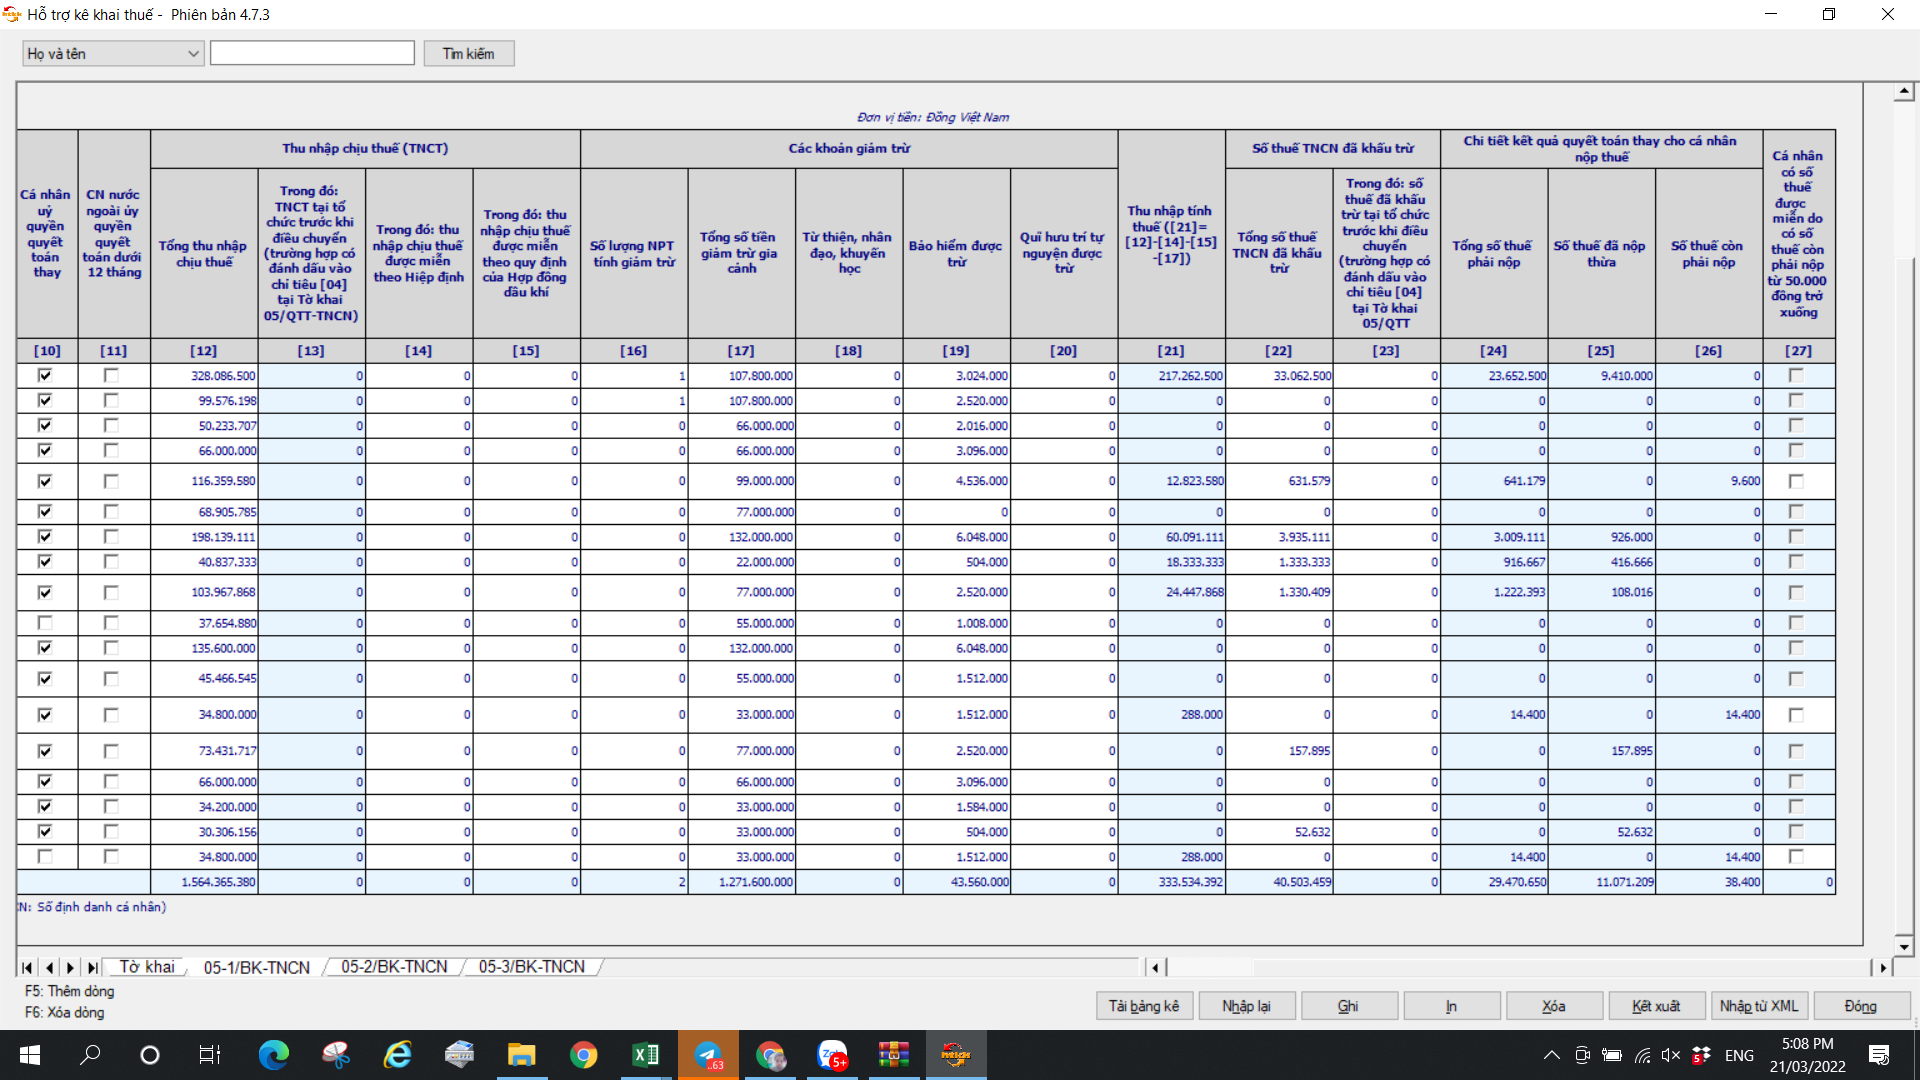This screenshot has width=1920, height=1080.
Task: Switch to 05-3/BK-TNCN tab
Action: pyautogui.click(x=531, y=967)
